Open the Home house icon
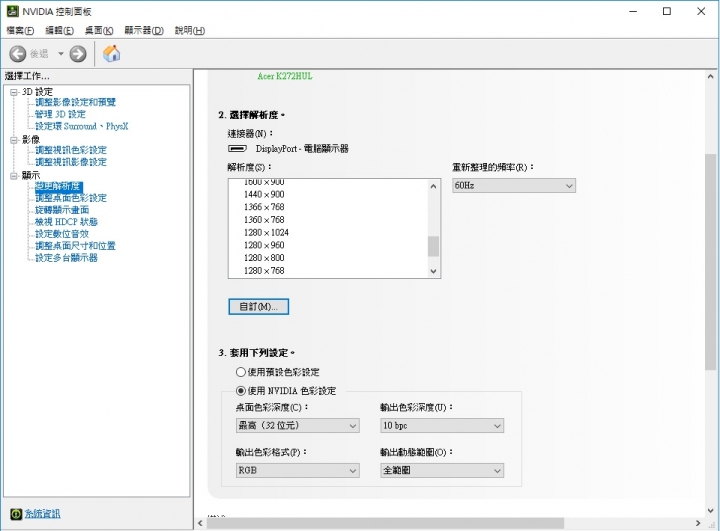The width and height of the screenshot is (720, 531). coord(112,54)
